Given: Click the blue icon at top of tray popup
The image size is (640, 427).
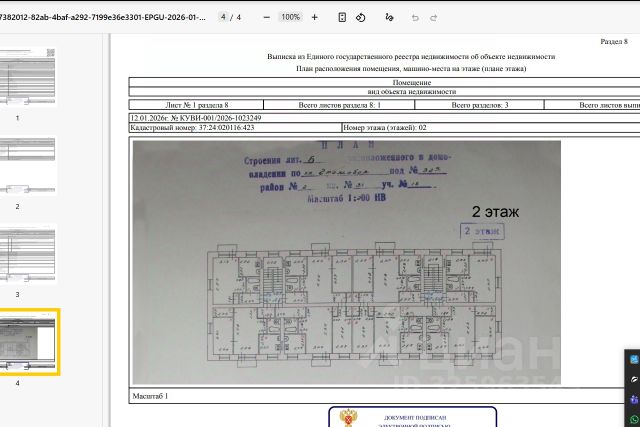Looking at the screenshot, I should pos(634,359).
